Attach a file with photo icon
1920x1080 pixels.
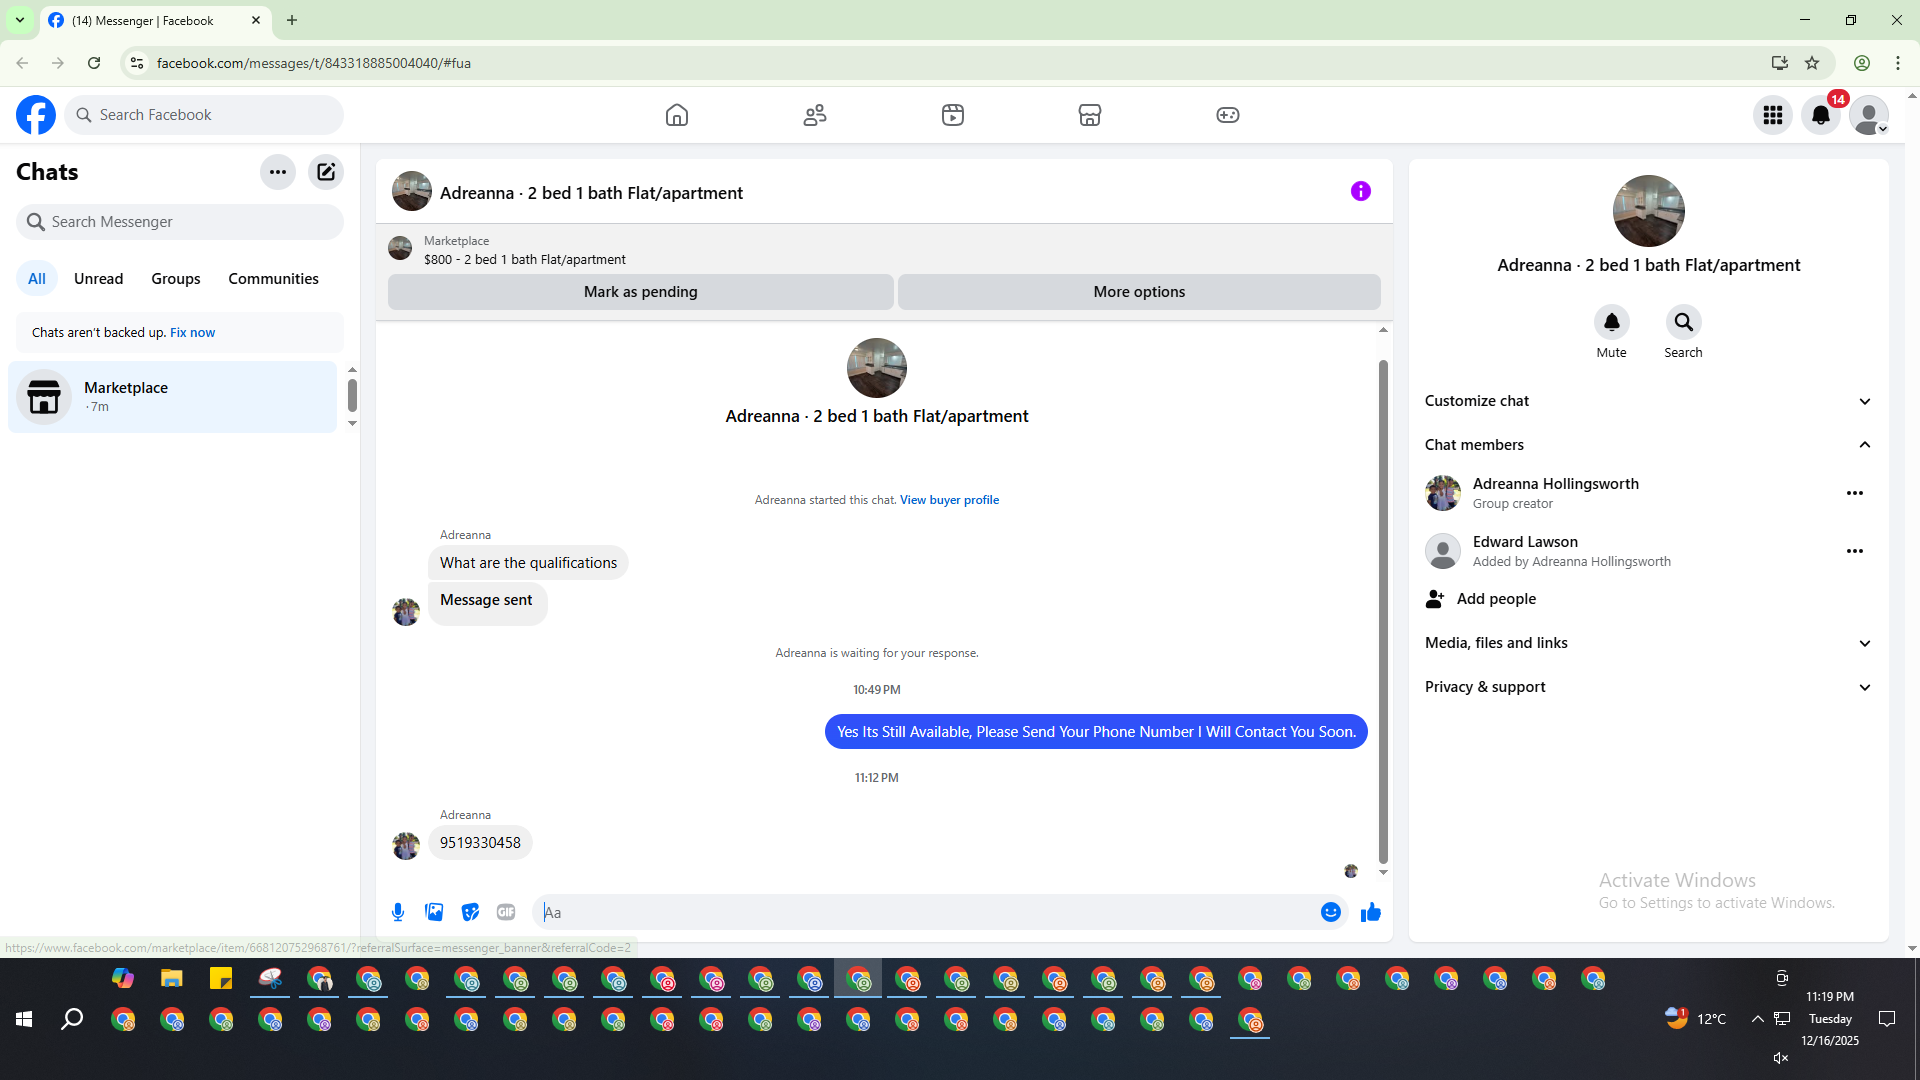434,912
